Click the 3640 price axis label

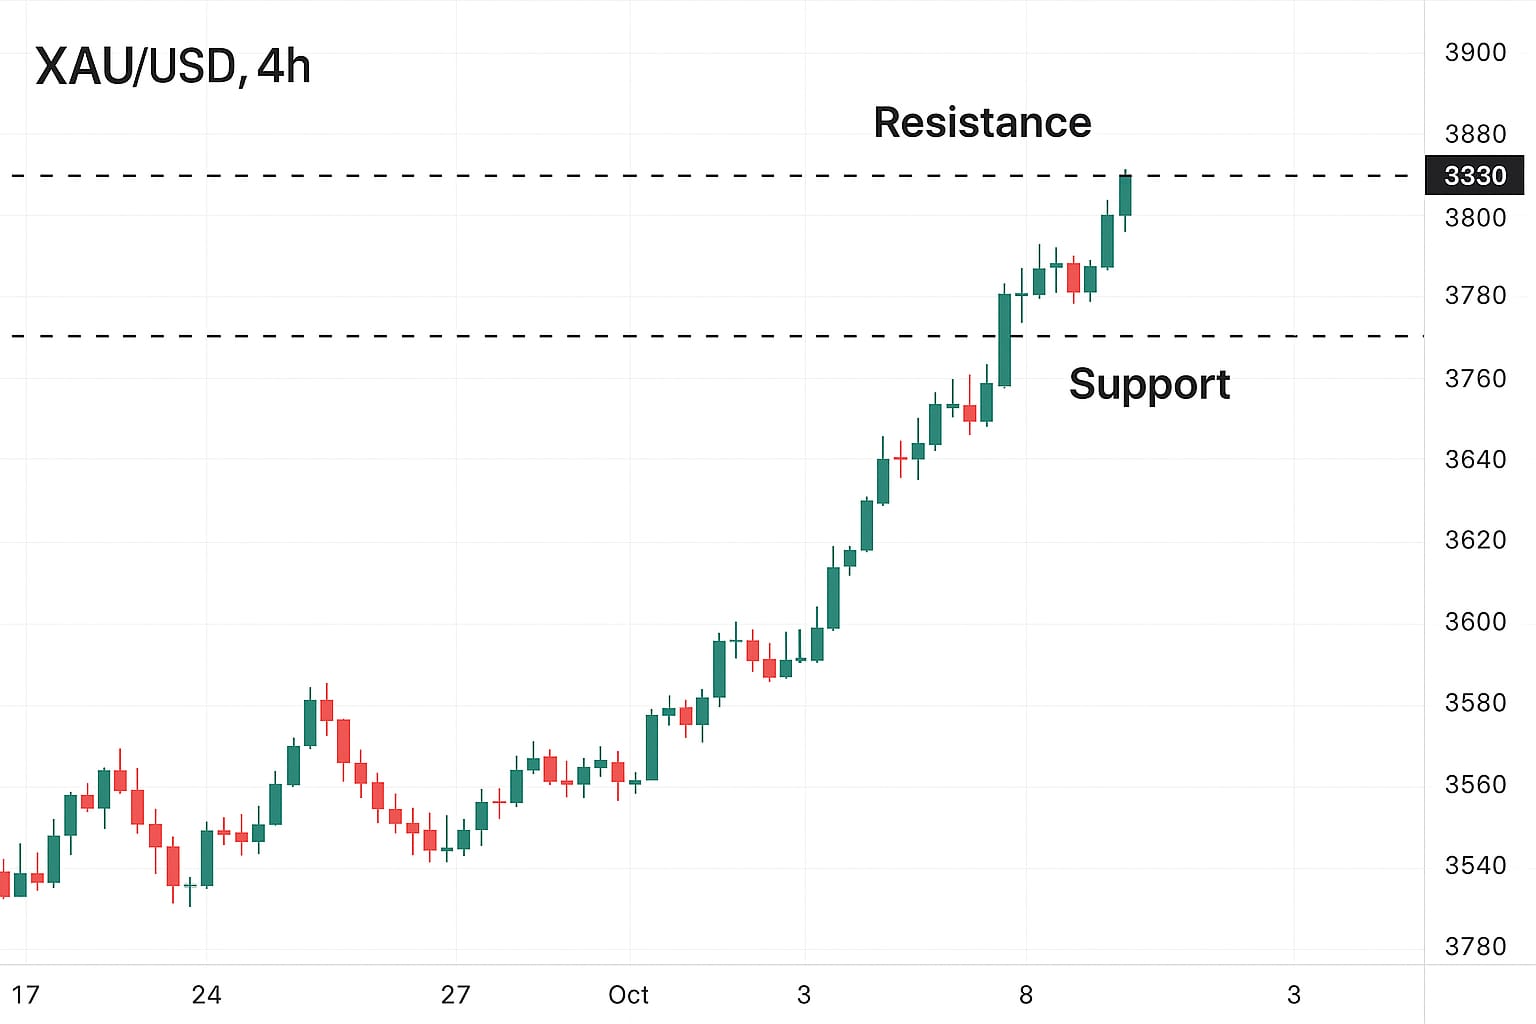click(x=1475, y=459)
